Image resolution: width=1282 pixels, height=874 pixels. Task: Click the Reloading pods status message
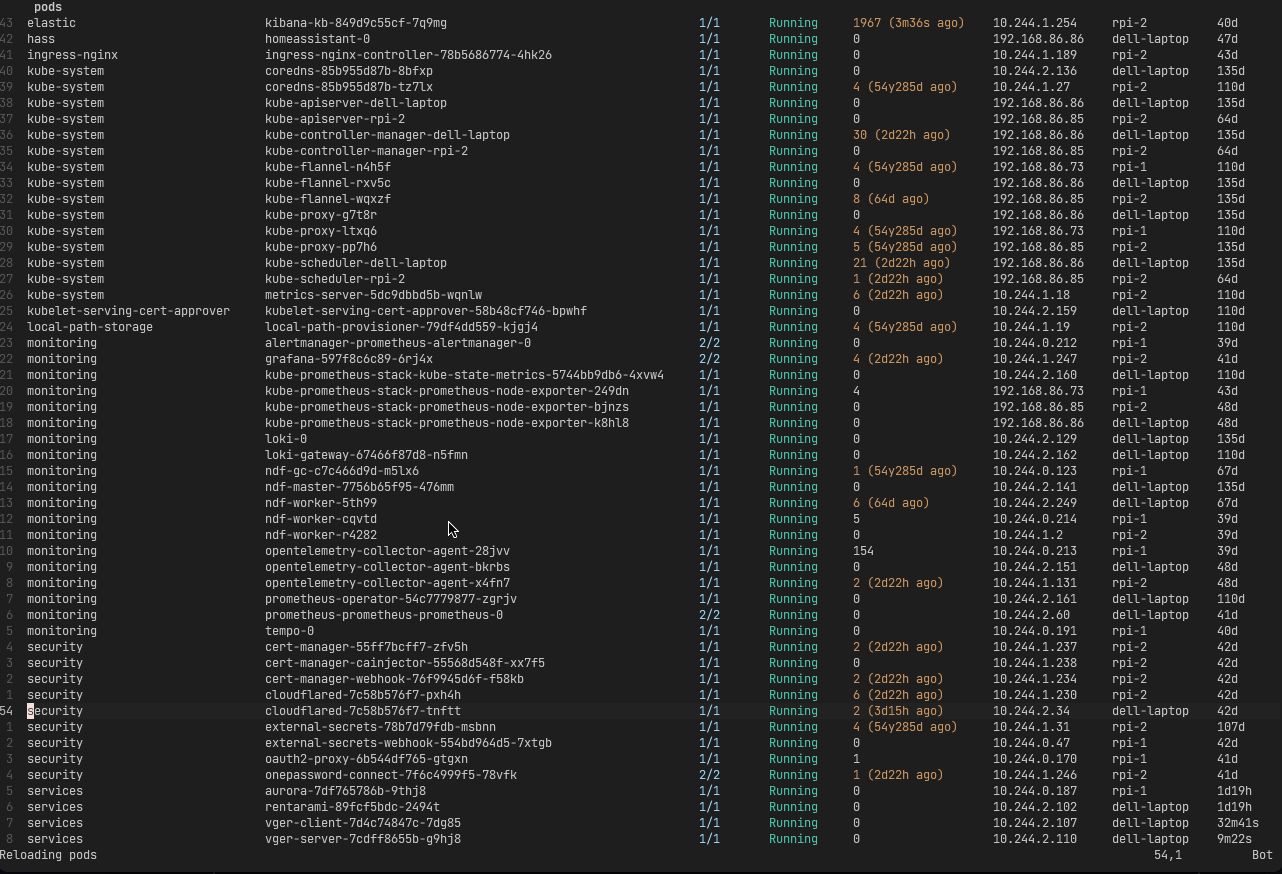[x=48, y=855]
